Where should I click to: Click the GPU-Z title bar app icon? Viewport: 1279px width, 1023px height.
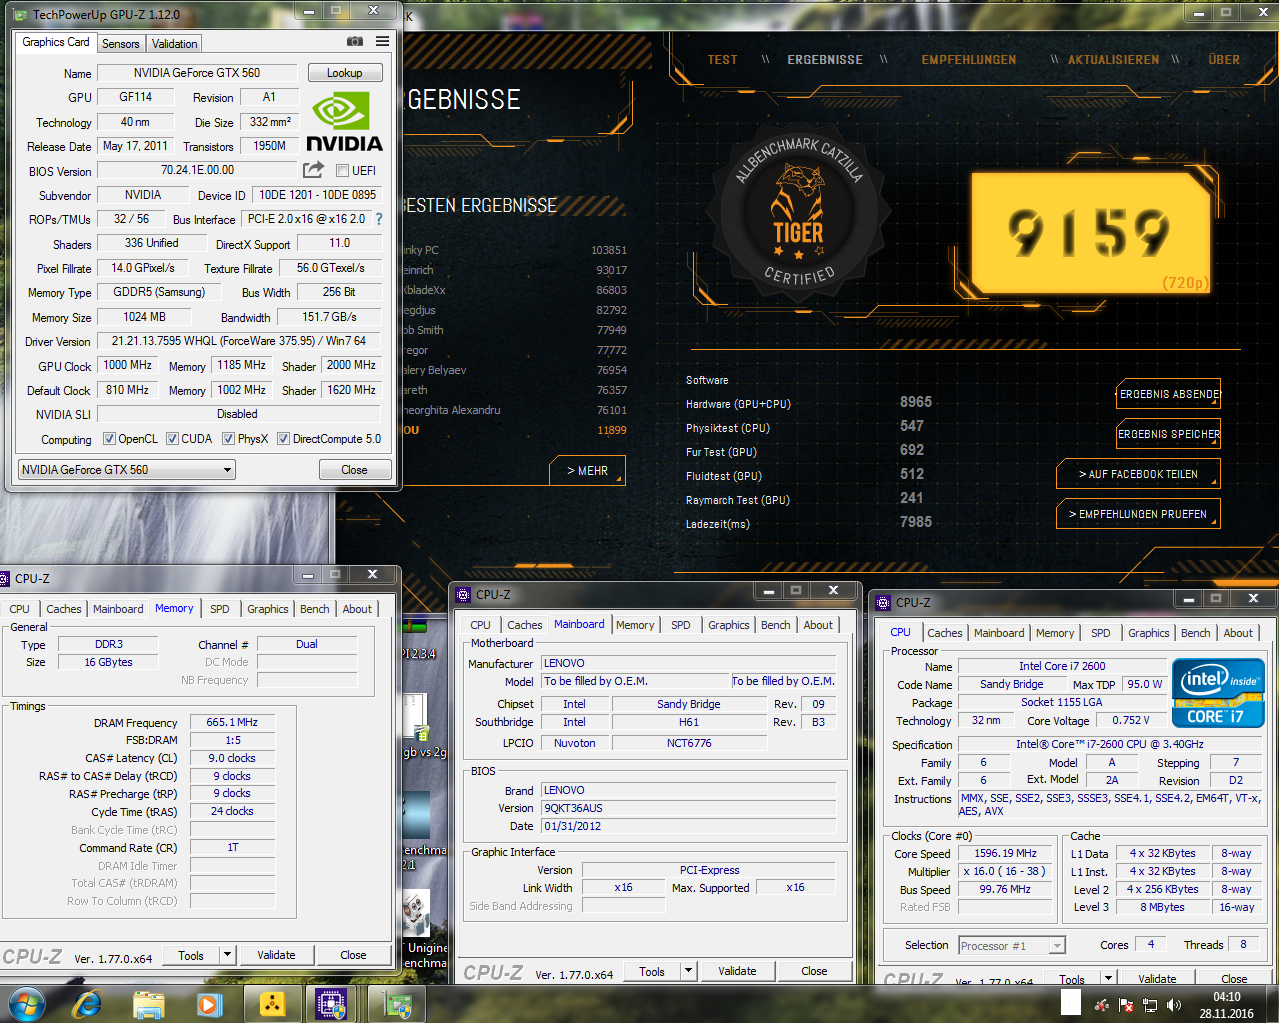point(21,14)
